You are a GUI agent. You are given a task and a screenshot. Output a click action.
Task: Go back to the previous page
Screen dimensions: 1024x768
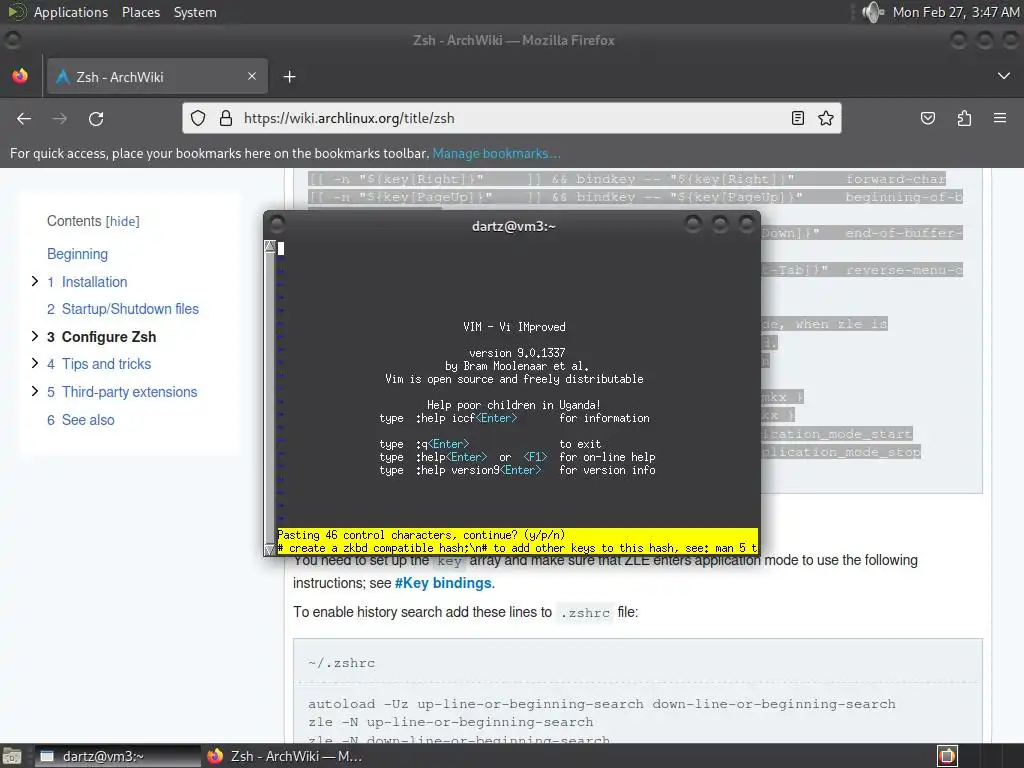(24, 119)
